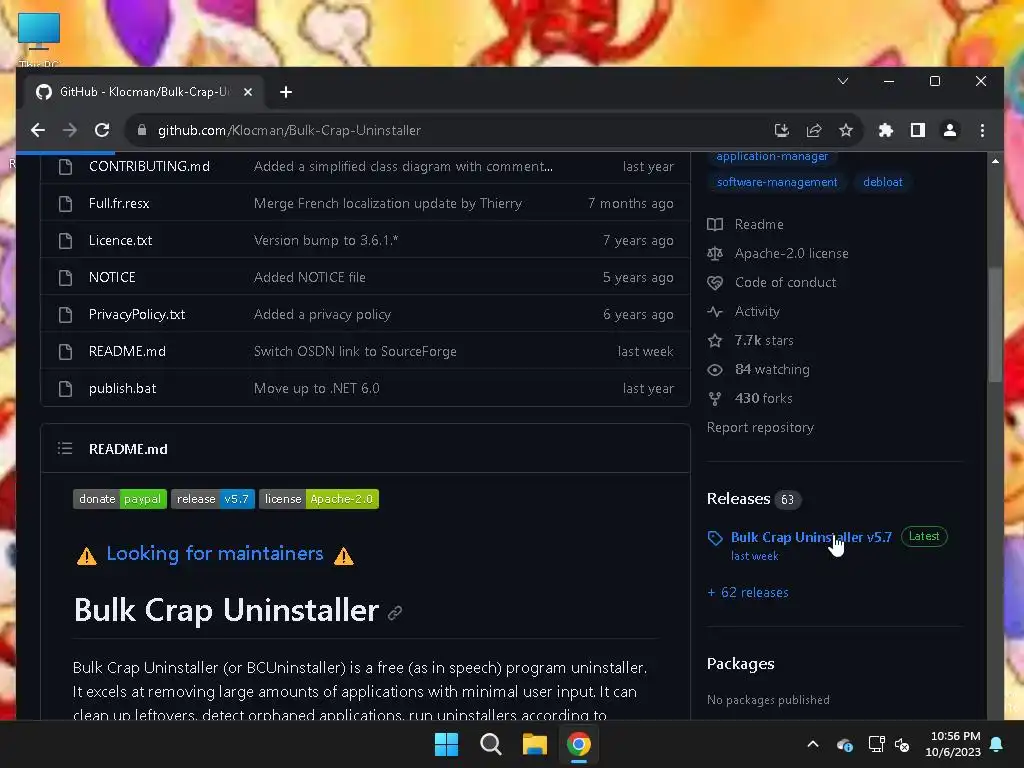
Task: Click the Chrome icon in the taskbar
Action: pos(579,744)
